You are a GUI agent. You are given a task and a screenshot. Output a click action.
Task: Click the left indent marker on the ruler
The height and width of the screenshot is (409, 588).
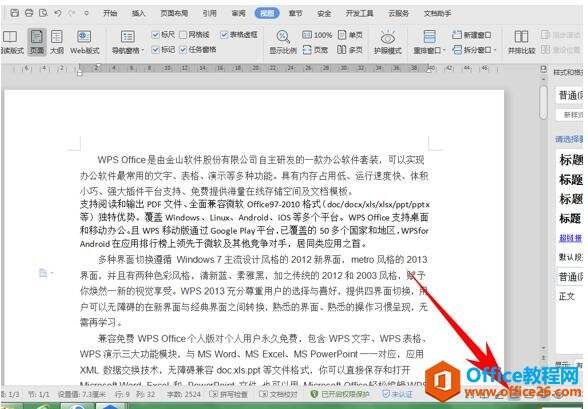tap(80, 71)
